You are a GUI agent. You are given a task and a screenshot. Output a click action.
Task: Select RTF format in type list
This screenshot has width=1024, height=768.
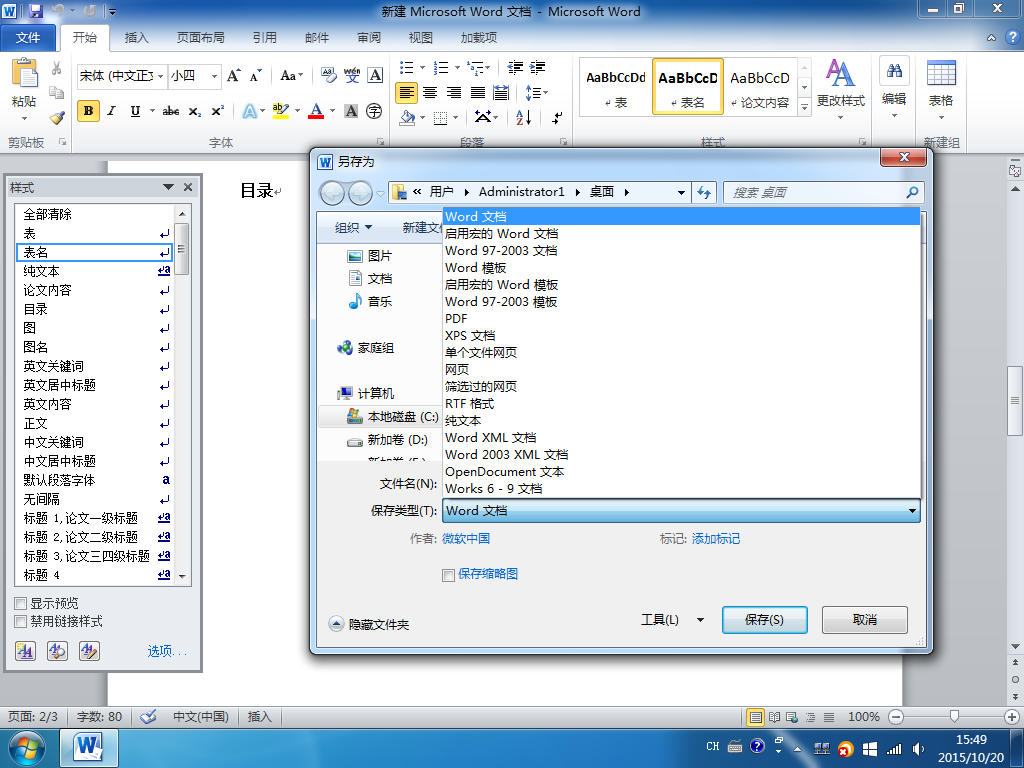681,404
